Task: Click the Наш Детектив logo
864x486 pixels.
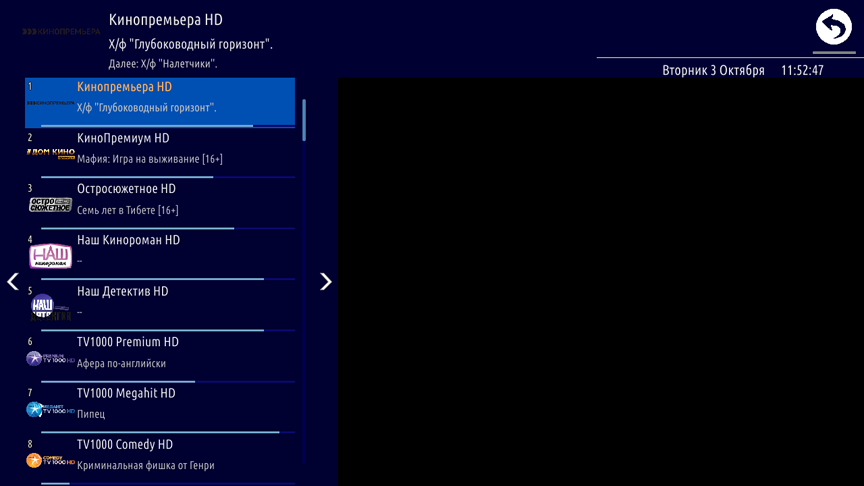Action: 50,307
